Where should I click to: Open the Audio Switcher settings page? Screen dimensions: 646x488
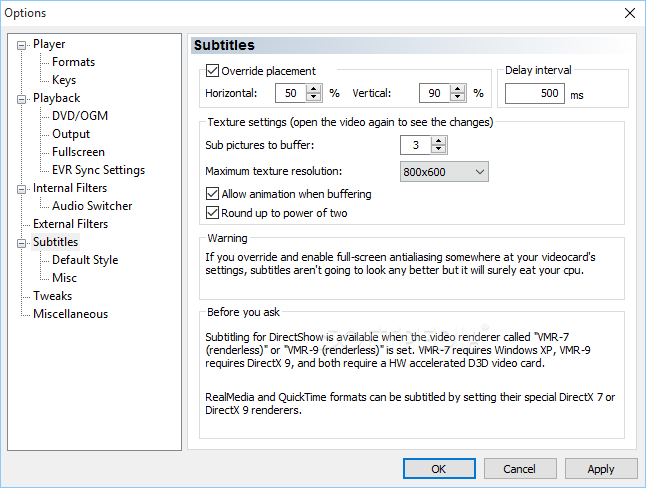click(x=92, y=206)
